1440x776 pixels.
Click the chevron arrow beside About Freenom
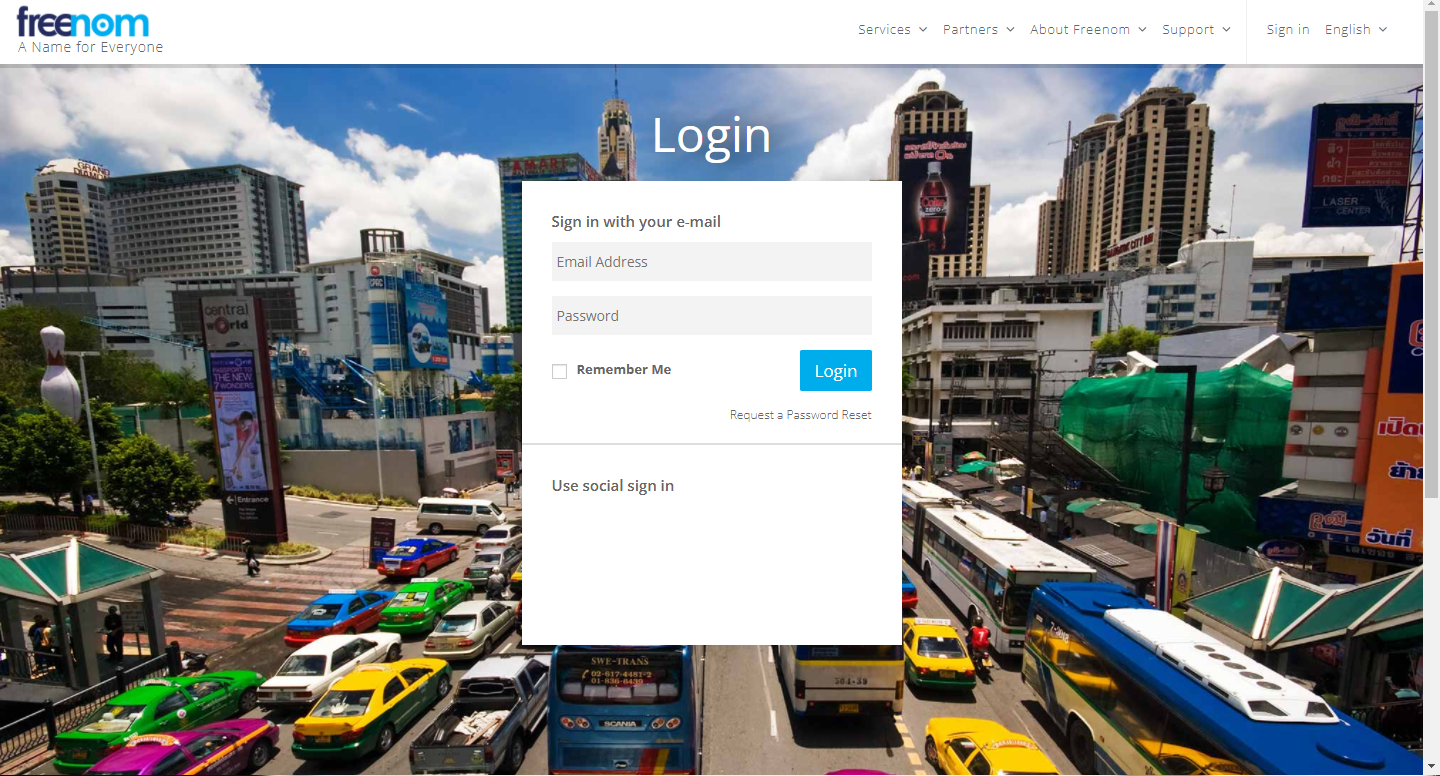(1143, 30)
